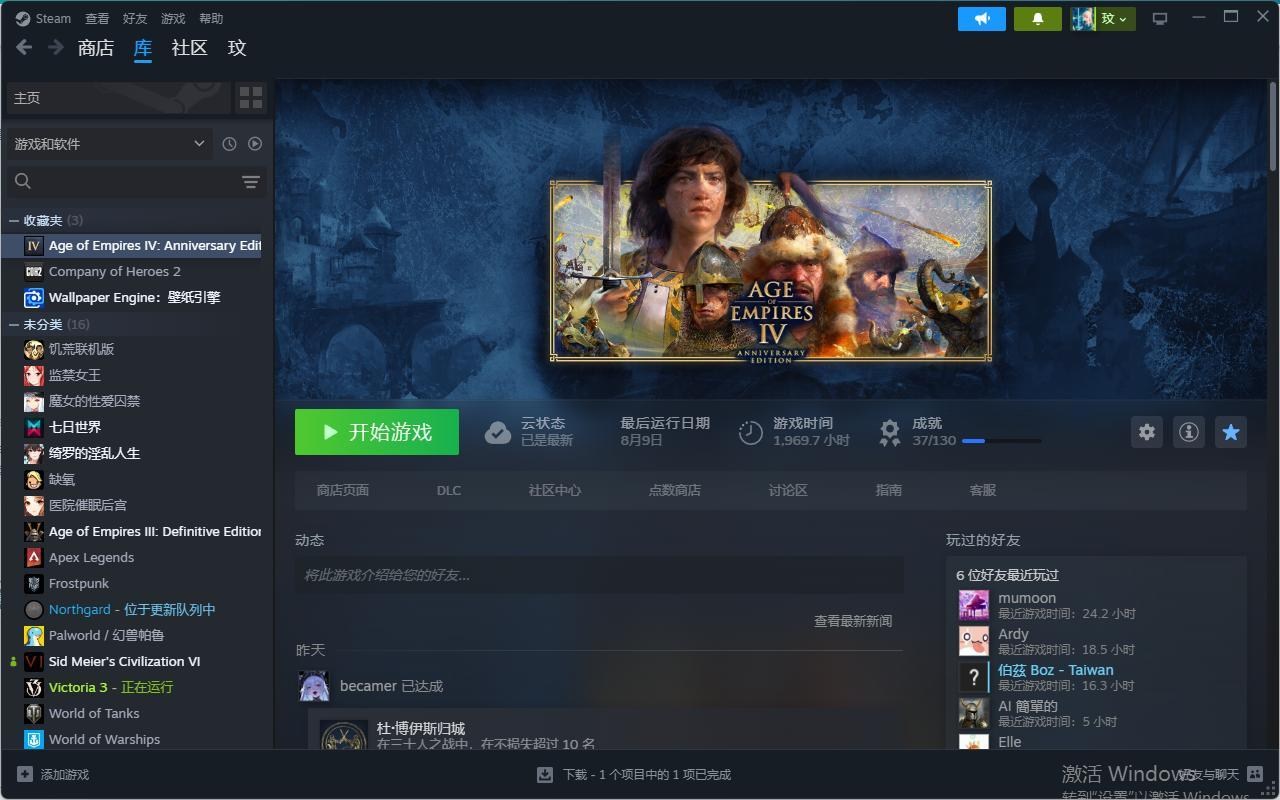Open advanced filter options icon
The width and height of the screenshot is (1280, 800).
[x=251, y=181]
